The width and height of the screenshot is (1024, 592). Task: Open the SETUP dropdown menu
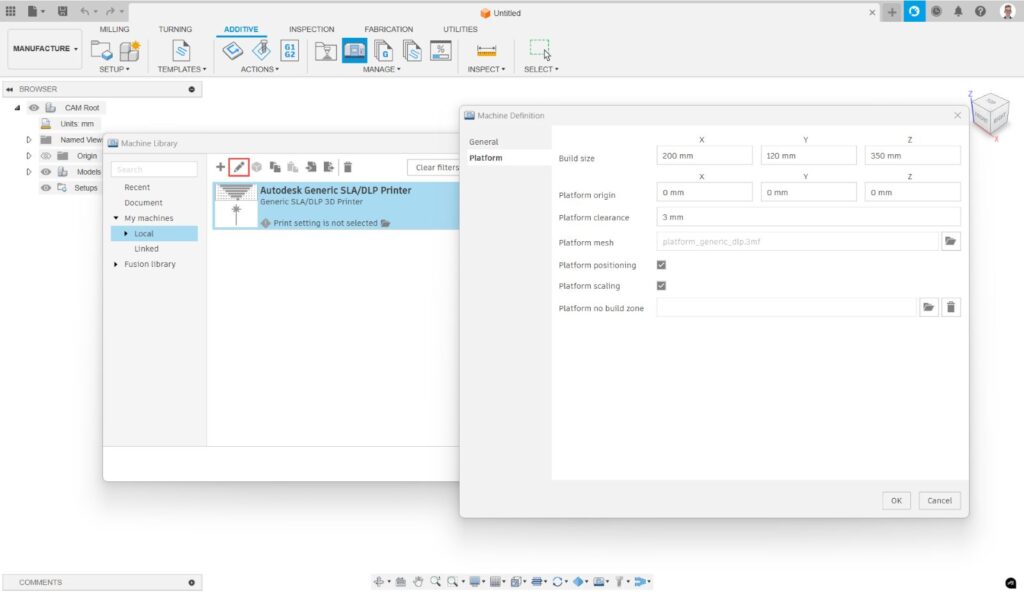click(x=114, y=69)
